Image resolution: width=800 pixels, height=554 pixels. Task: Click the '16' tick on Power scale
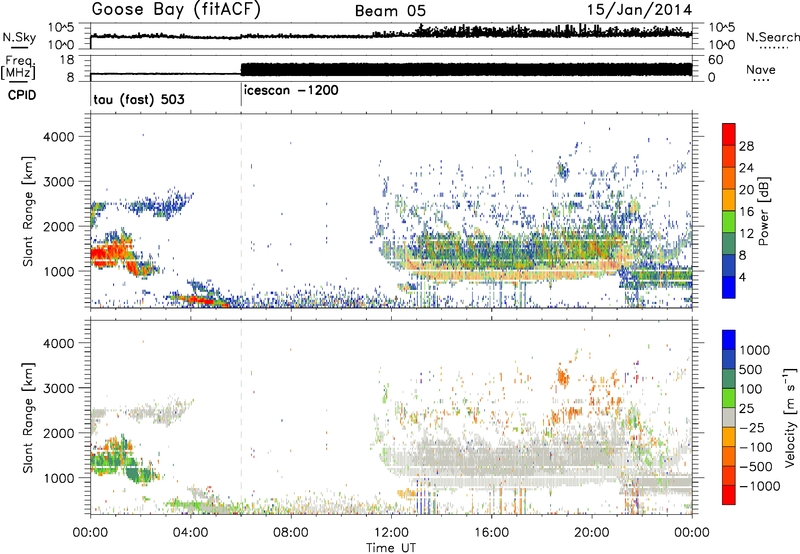pyautogui.click(x=746, y=212)
